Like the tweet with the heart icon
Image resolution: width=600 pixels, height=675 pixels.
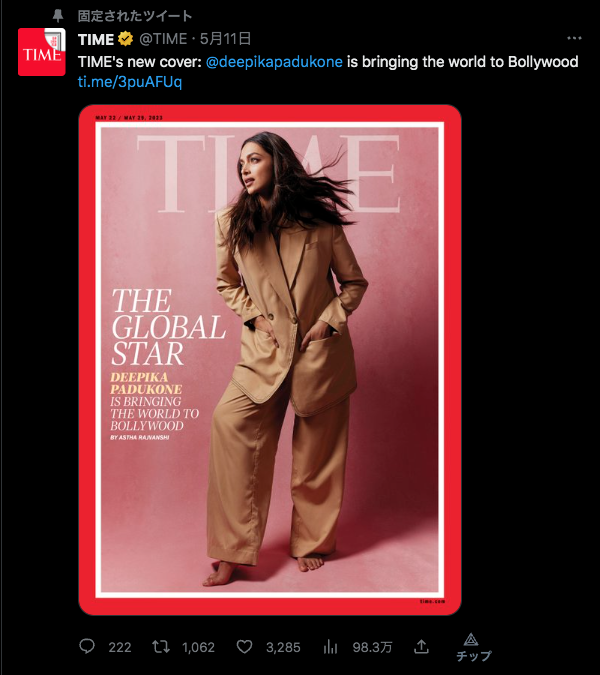[x=244, y=647]
